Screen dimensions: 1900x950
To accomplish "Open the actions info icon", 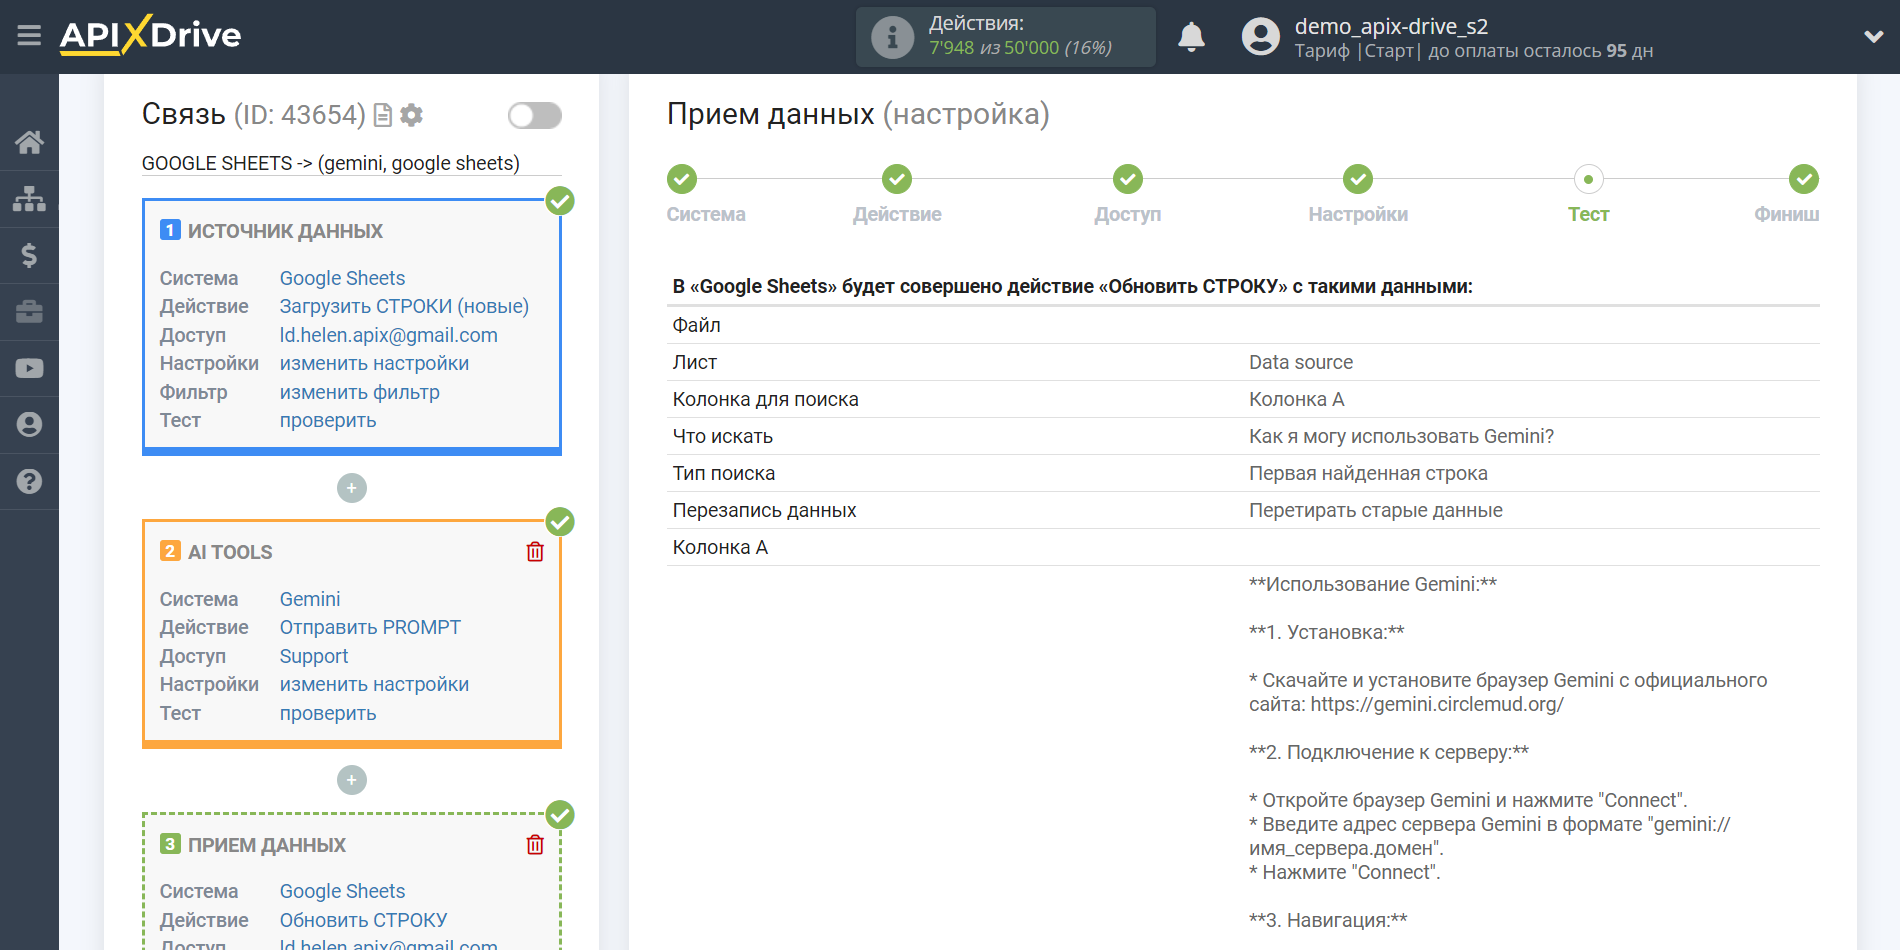I will click(x=892, y=37).
